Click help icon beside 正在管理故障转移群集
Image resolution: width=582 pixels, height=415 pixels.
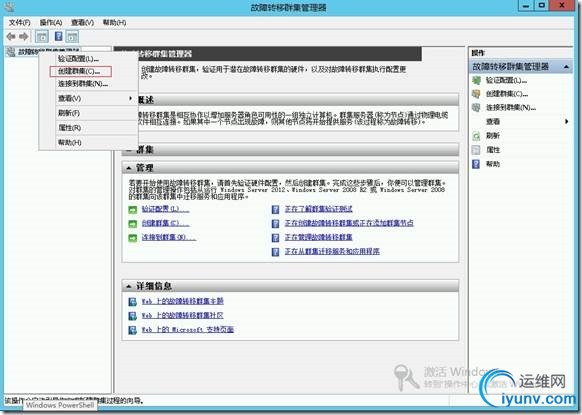[x=275, y=238]
